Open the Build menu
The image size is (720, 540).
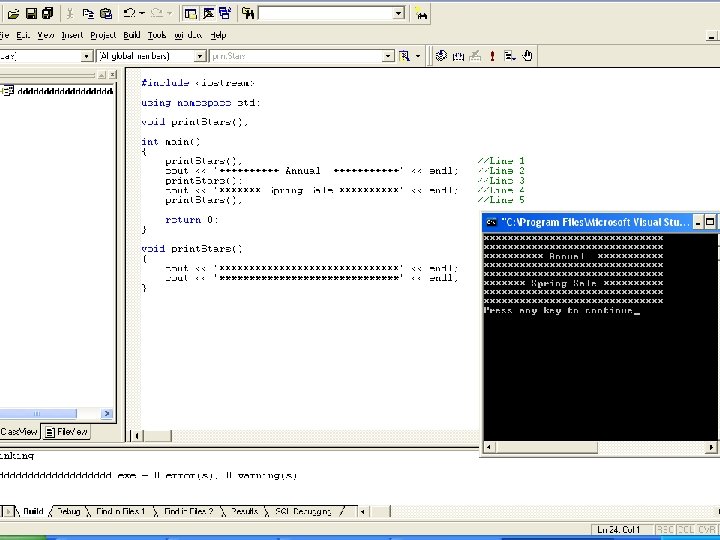[131, 35]
